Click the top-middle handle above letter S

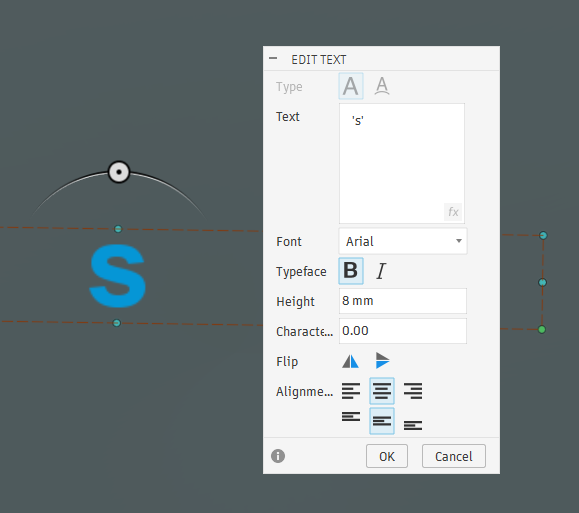click(x=118, y=229)
